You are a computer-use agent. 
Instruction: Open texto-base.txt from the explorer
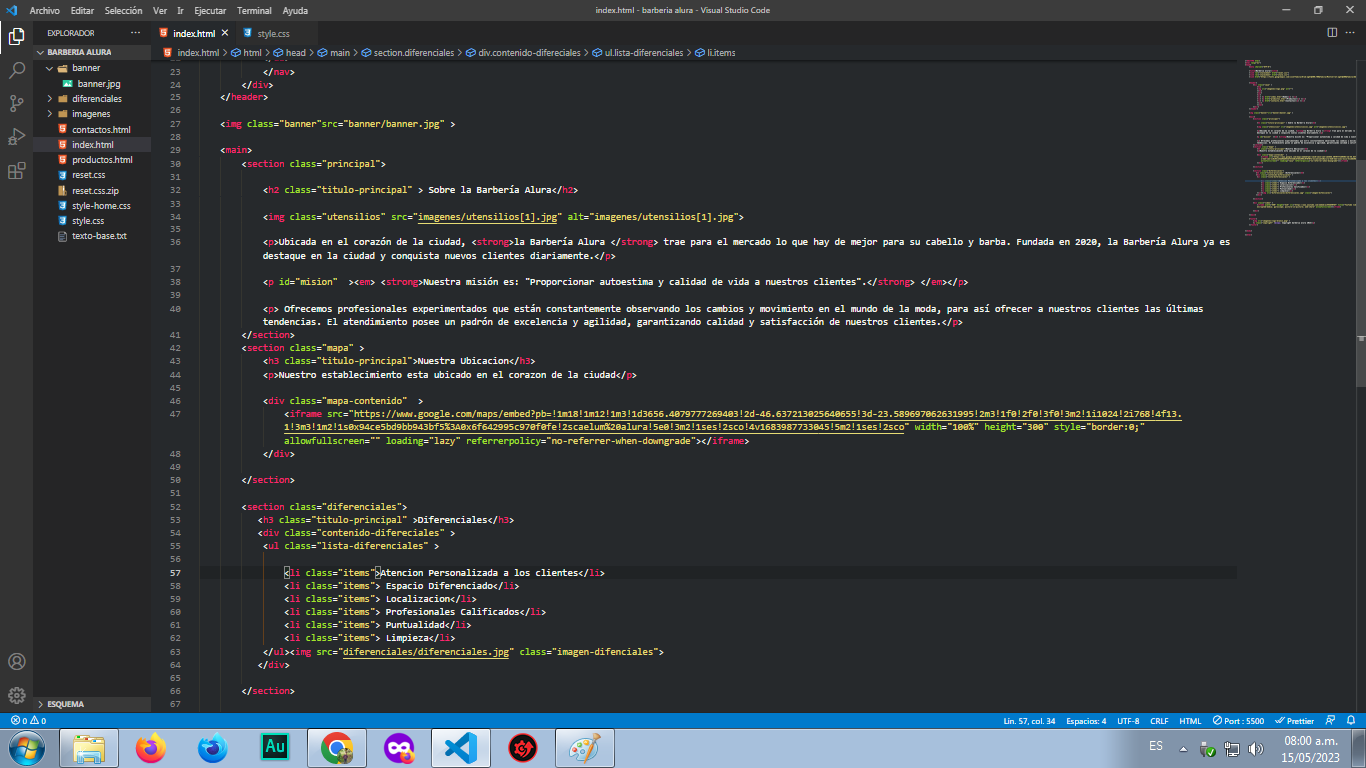pos(92,236)
